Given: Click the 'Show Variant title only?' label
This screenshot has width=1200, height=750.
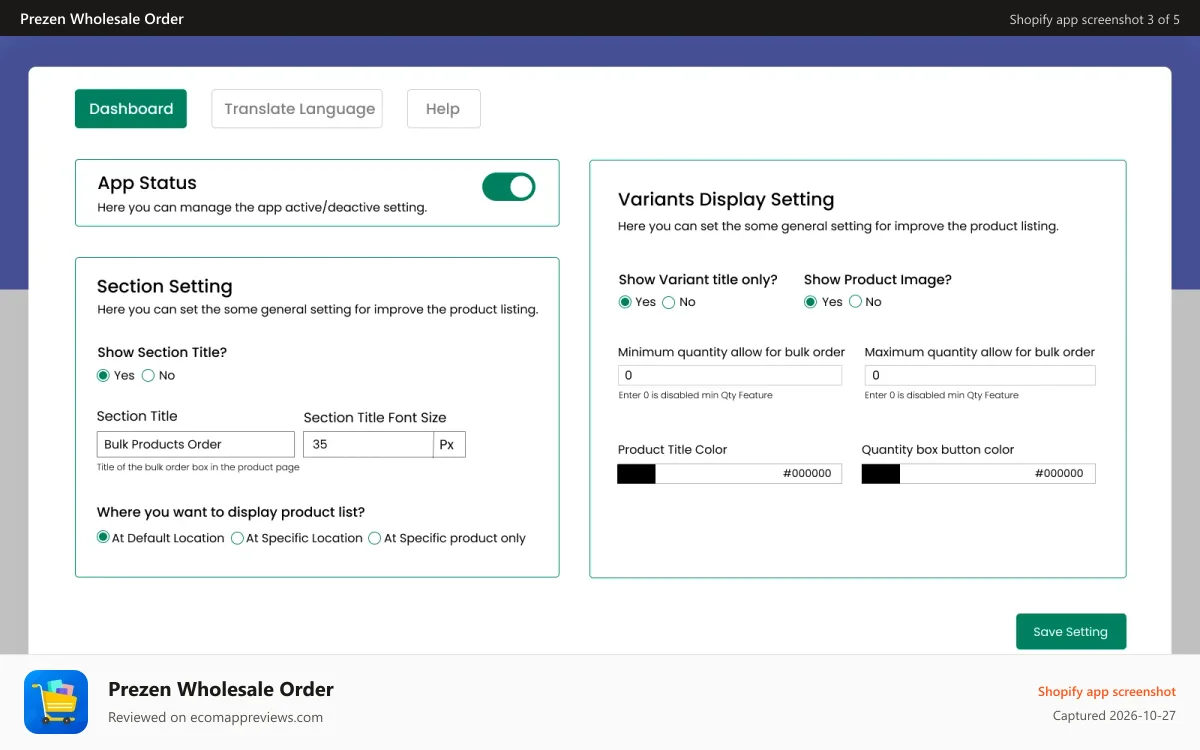Looking at the screenshot, I should click(x=698, y=280).
